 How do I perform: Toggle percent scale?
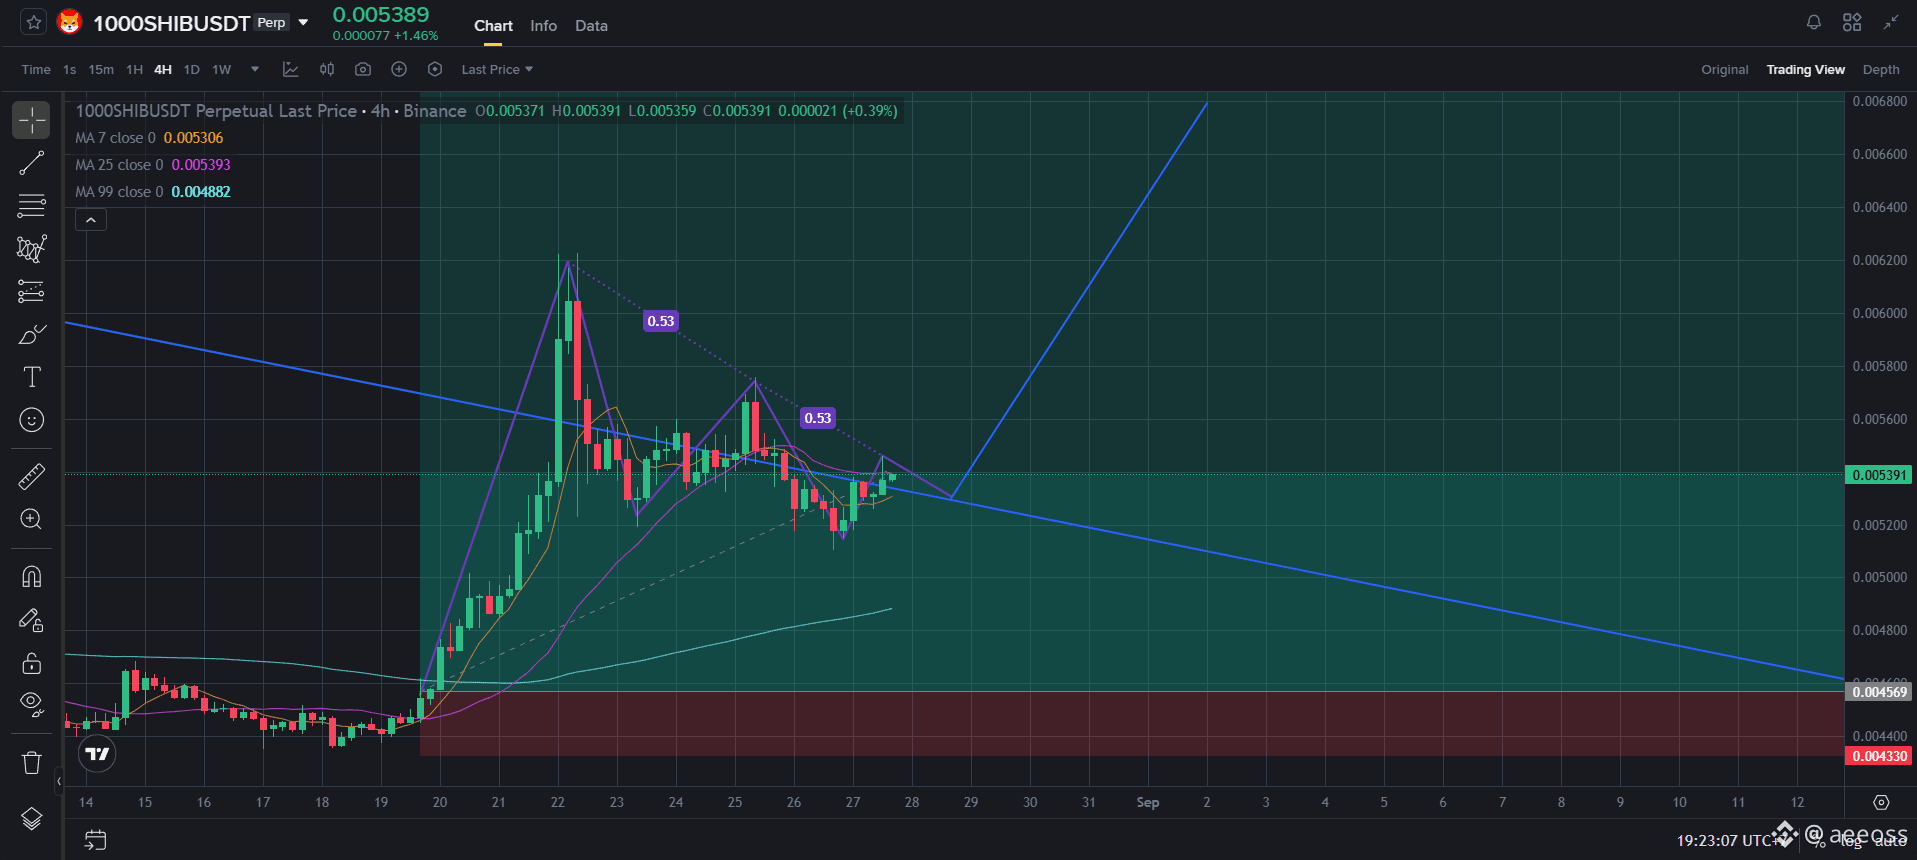[x=1820, y=842]
